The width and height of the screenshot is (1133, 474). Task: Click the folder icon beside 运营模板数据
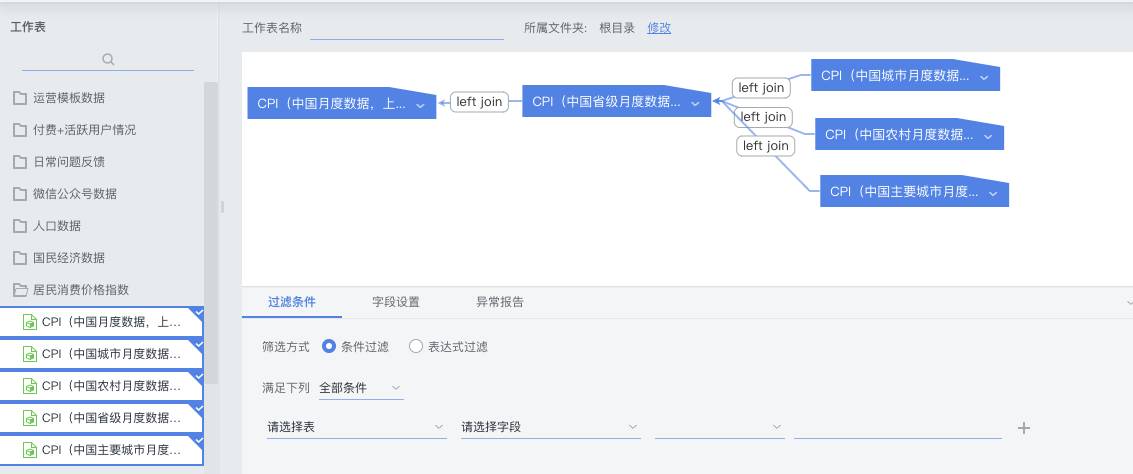[x=20, y=98]
